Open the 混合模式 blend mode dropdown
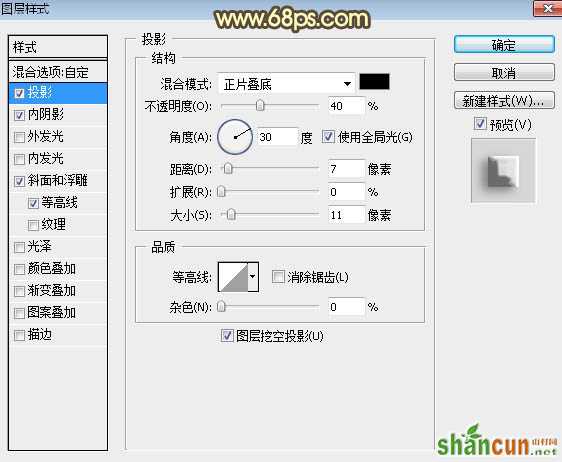The width and height of the screenshot is (562, 462). click(286, 84)
